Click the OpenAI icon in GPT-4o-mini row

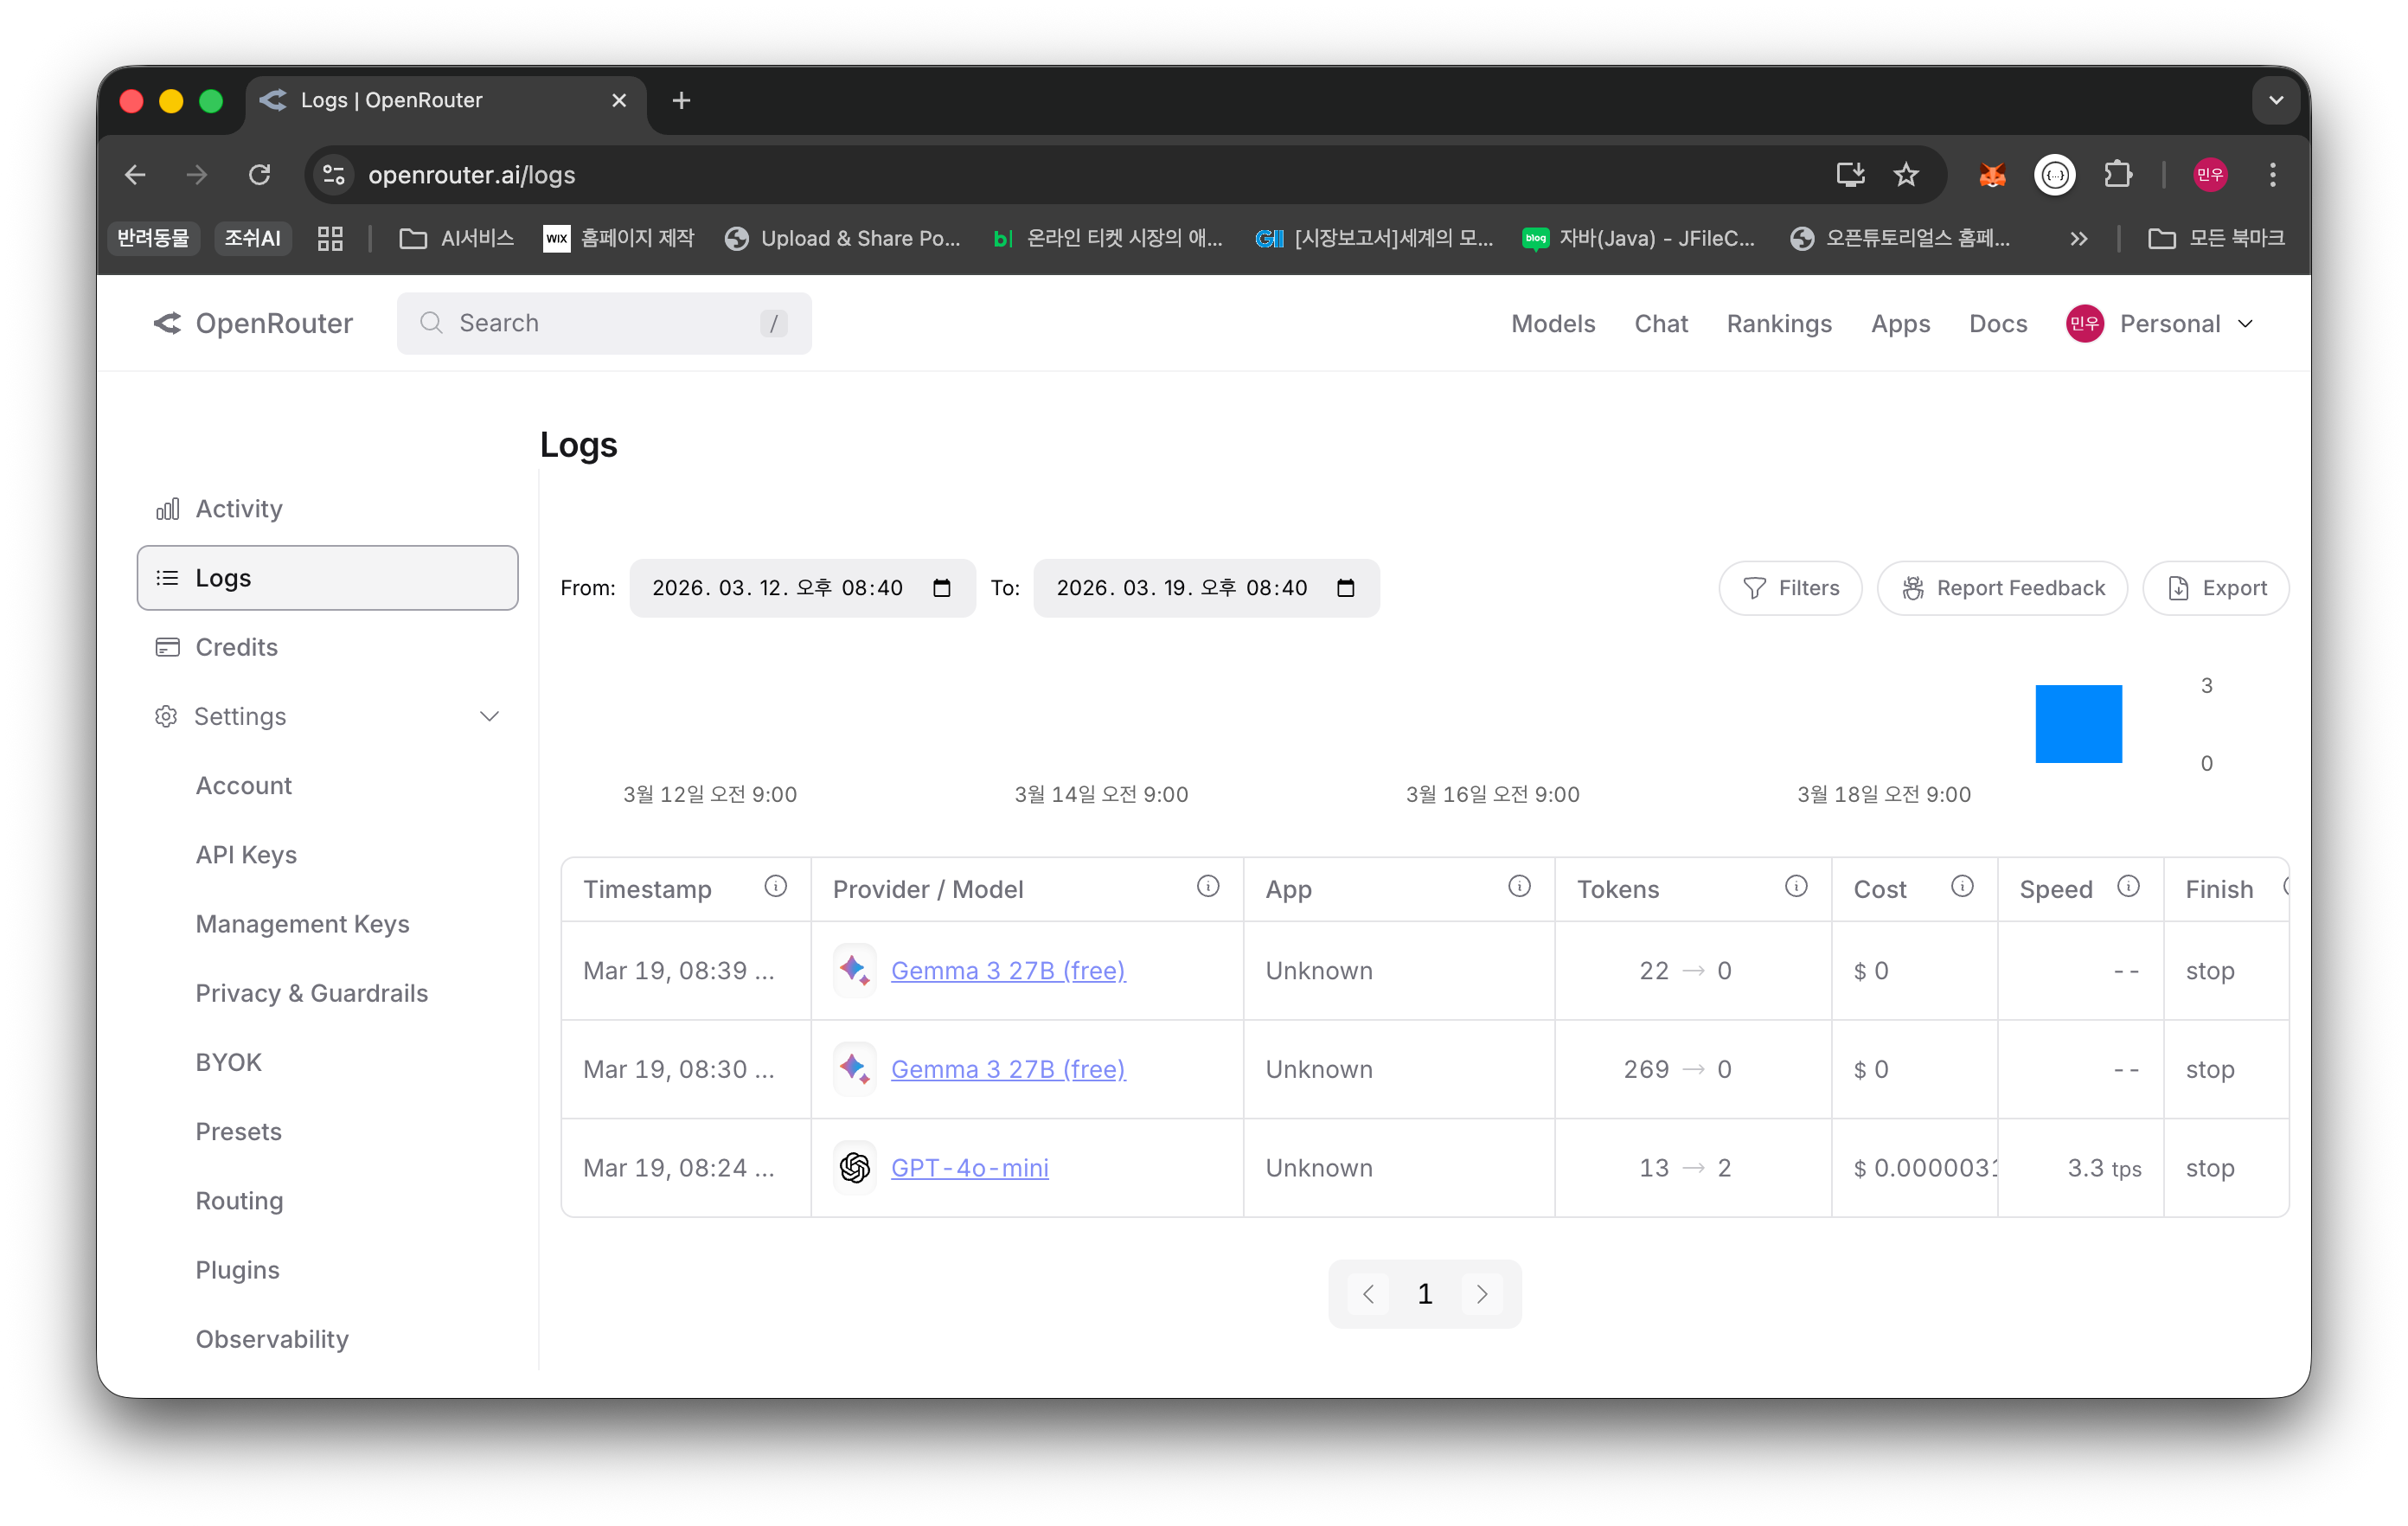(854, 1167)
